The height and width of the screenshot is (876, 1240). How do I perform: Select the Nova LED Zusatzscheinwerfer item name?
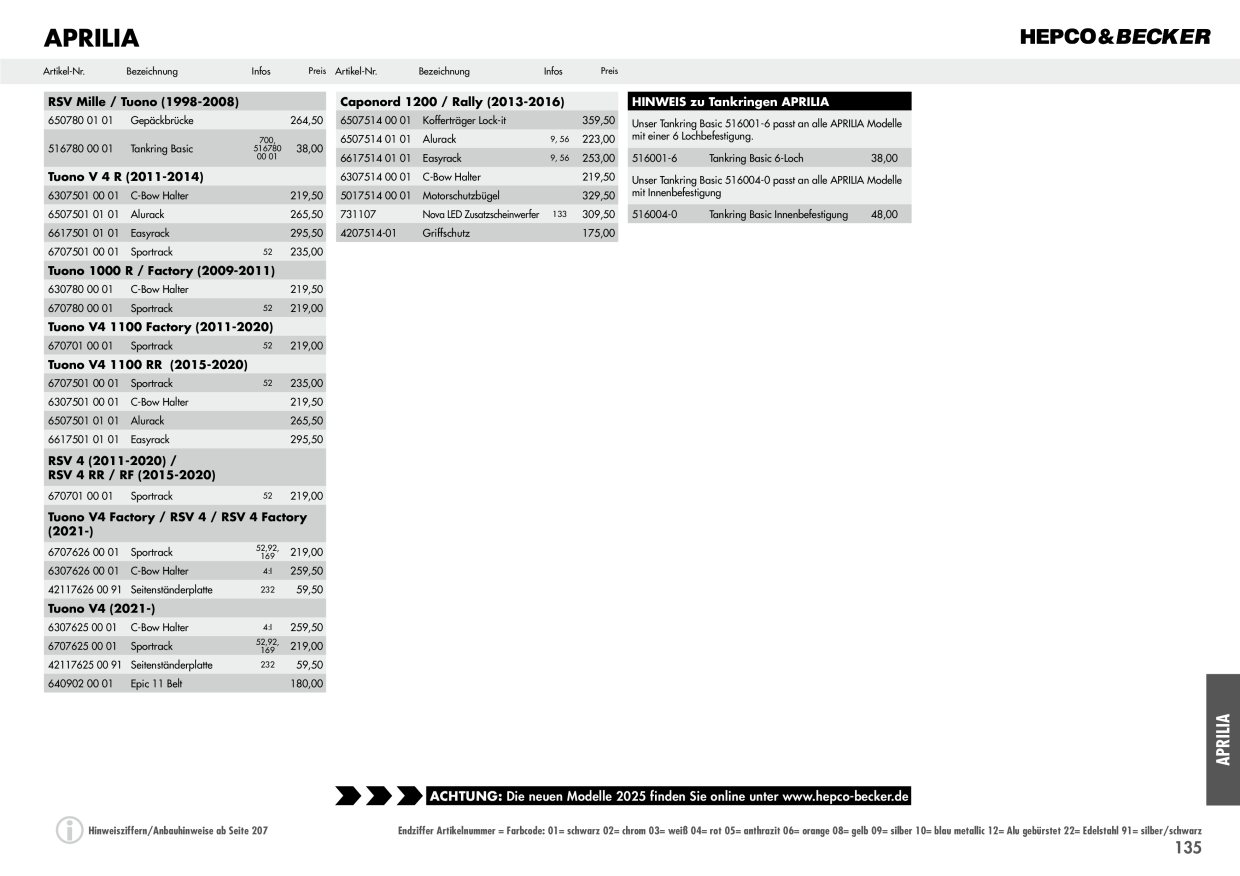[x=481, y=214]
